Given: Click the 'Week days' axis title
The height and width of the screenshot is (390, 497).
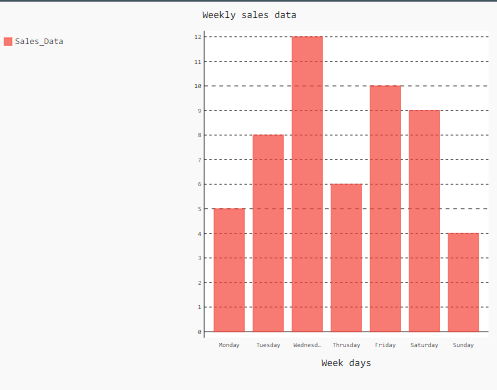Looking at the screenshot, I should click(x=346, y=363).
